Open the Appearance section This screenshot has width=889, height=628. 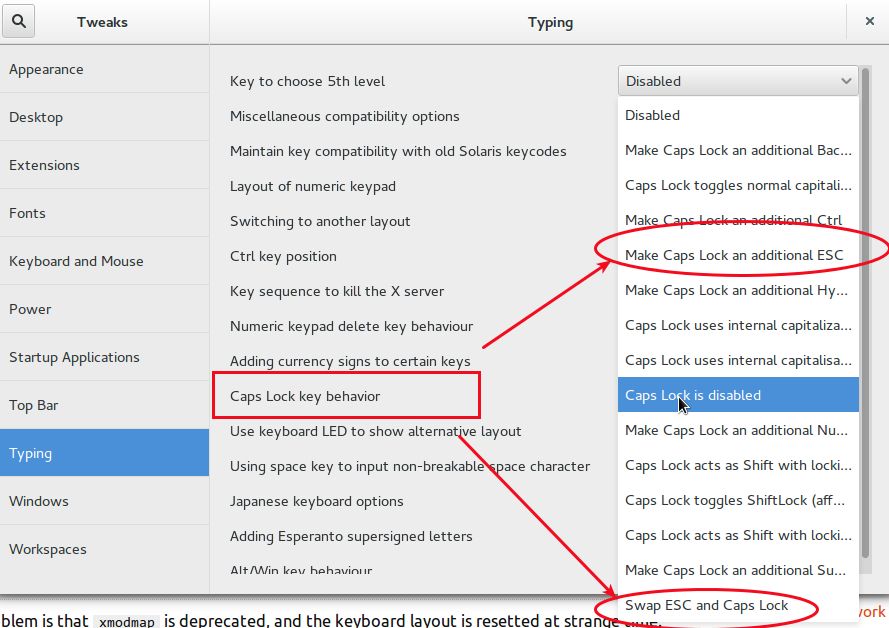[x=104, y=69]
